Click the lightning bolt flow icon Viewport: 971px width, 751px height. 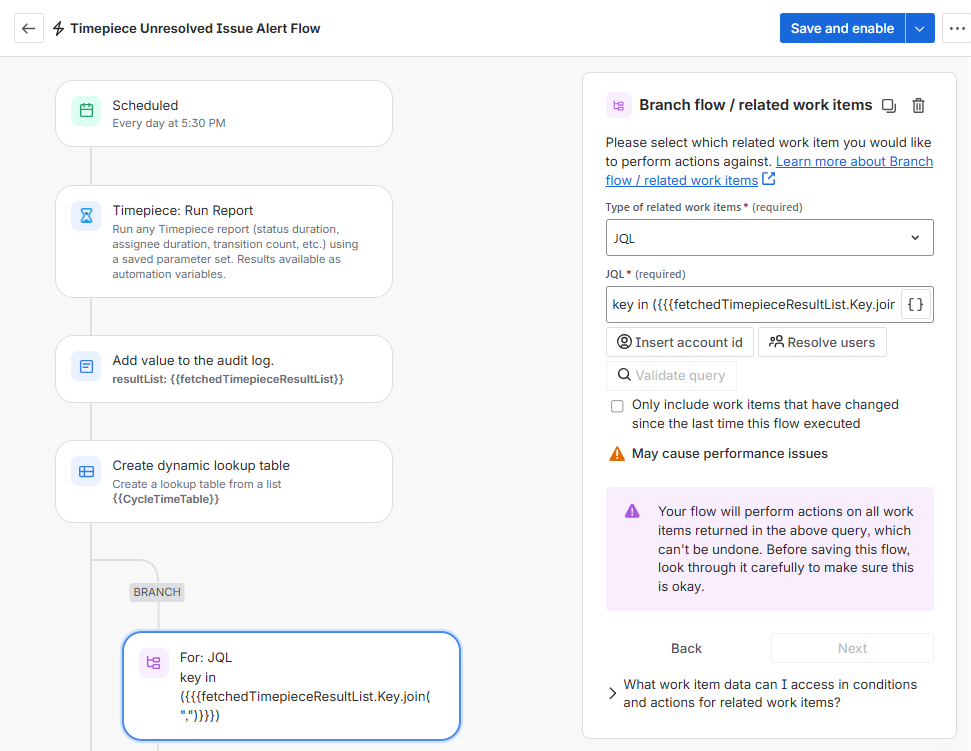[58, 28]
